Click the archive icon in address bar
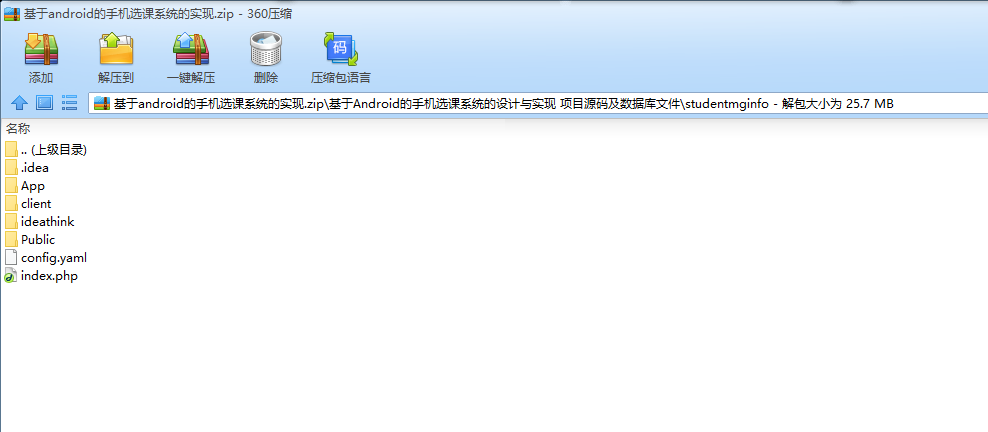 102,104
